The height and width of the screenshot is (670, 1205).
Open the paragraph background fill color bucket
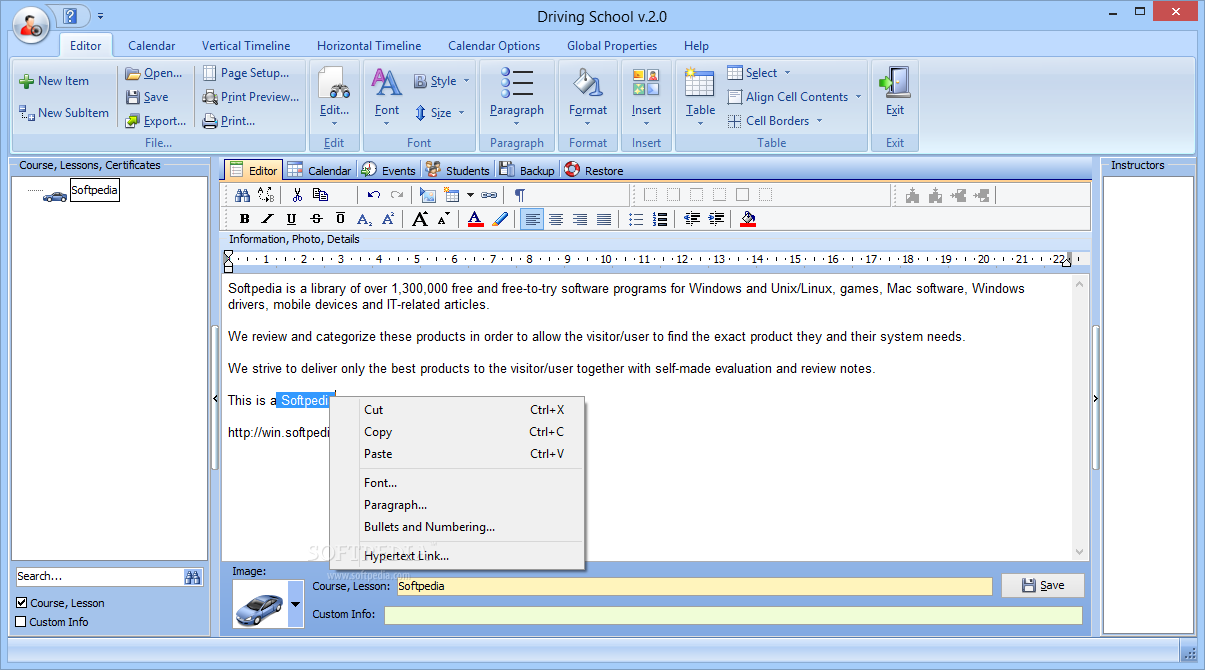click(748, 219)
